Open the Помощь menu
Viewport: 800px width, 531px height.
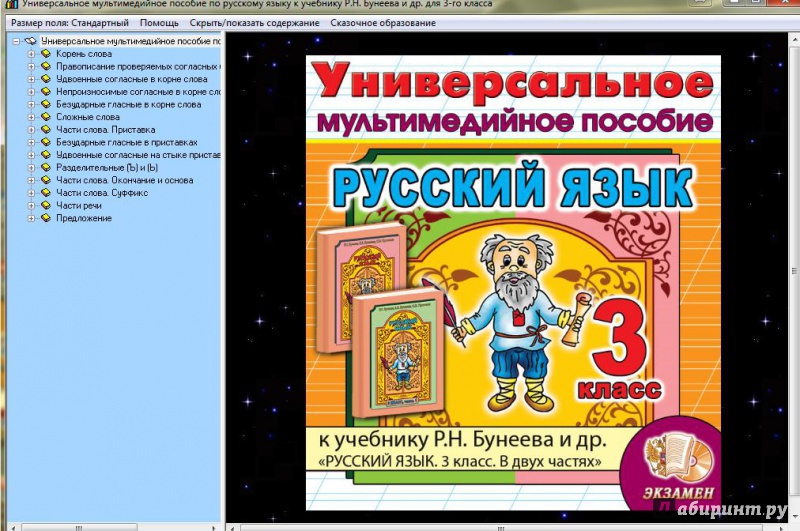click(x=159, y=23)
